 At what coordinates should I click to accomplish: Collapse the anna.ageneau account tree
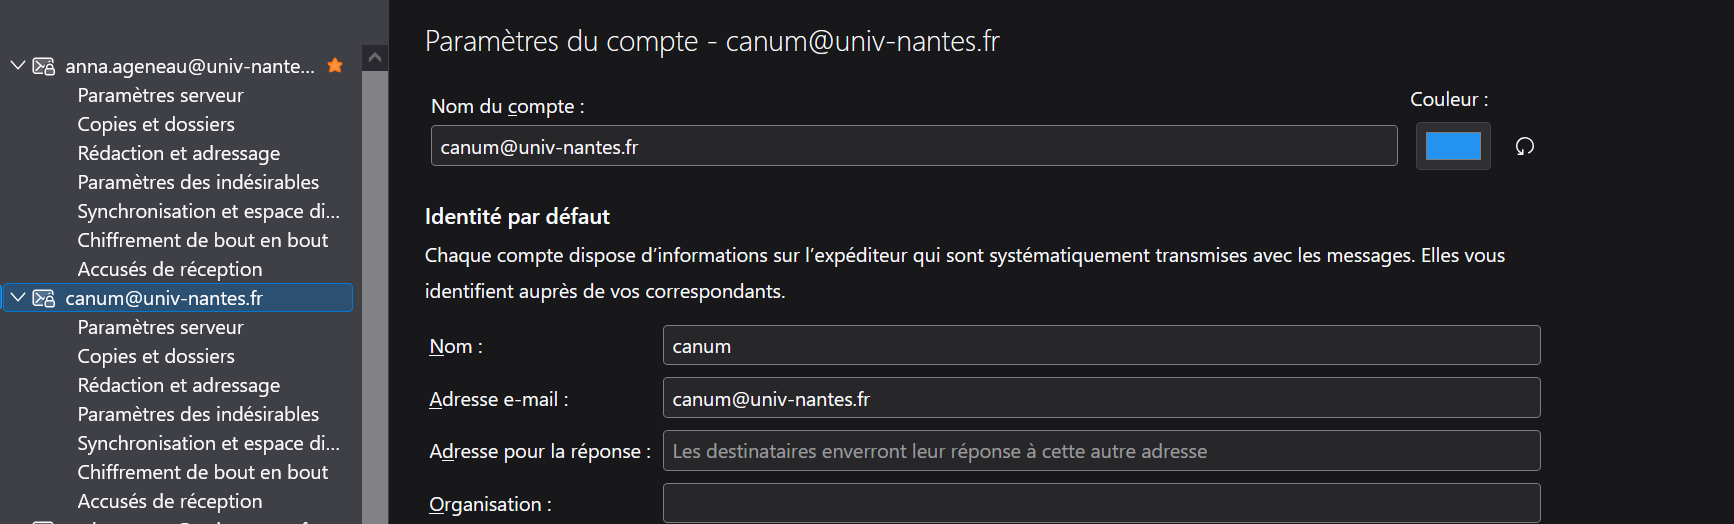click(18, 66)
